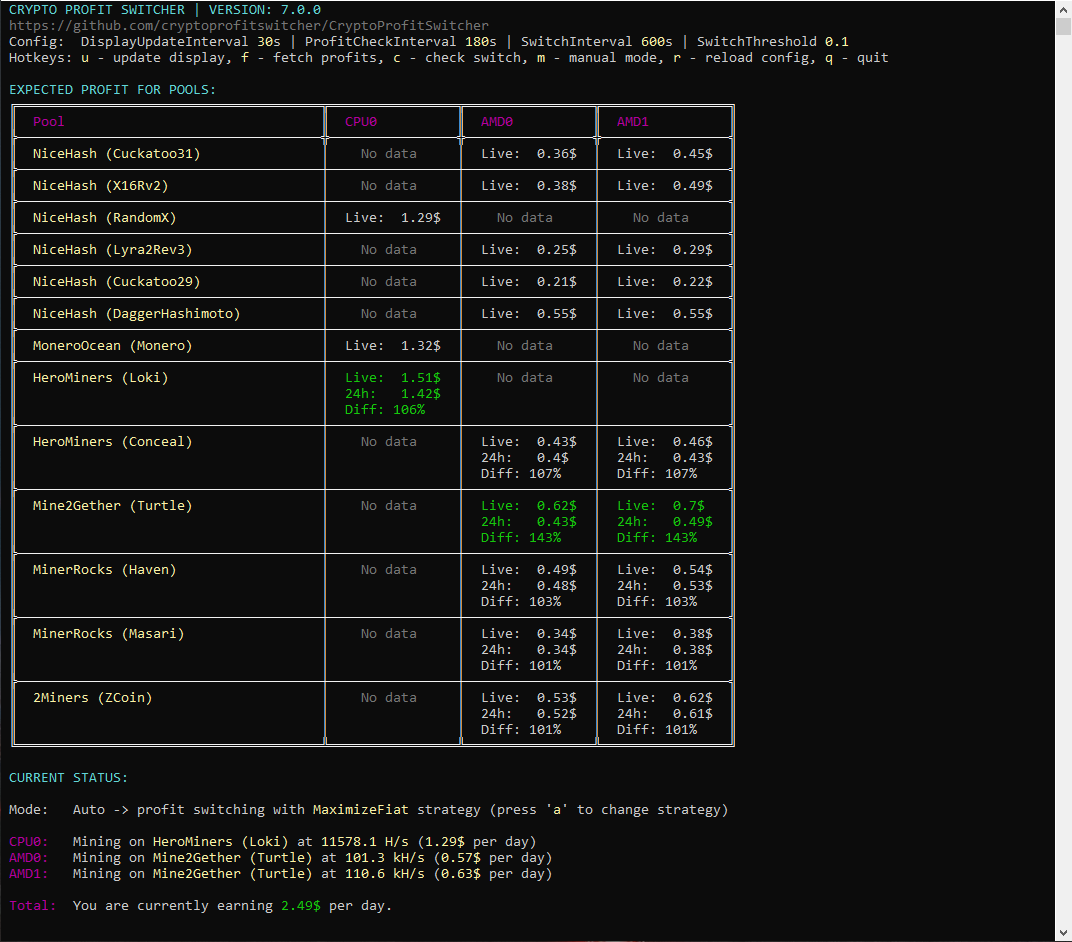The height and width of the screenshot is (942, 1072).
Task: Click 'Live: 0.54$' in Haven AMD1 cell
Action: click(665, 570)
